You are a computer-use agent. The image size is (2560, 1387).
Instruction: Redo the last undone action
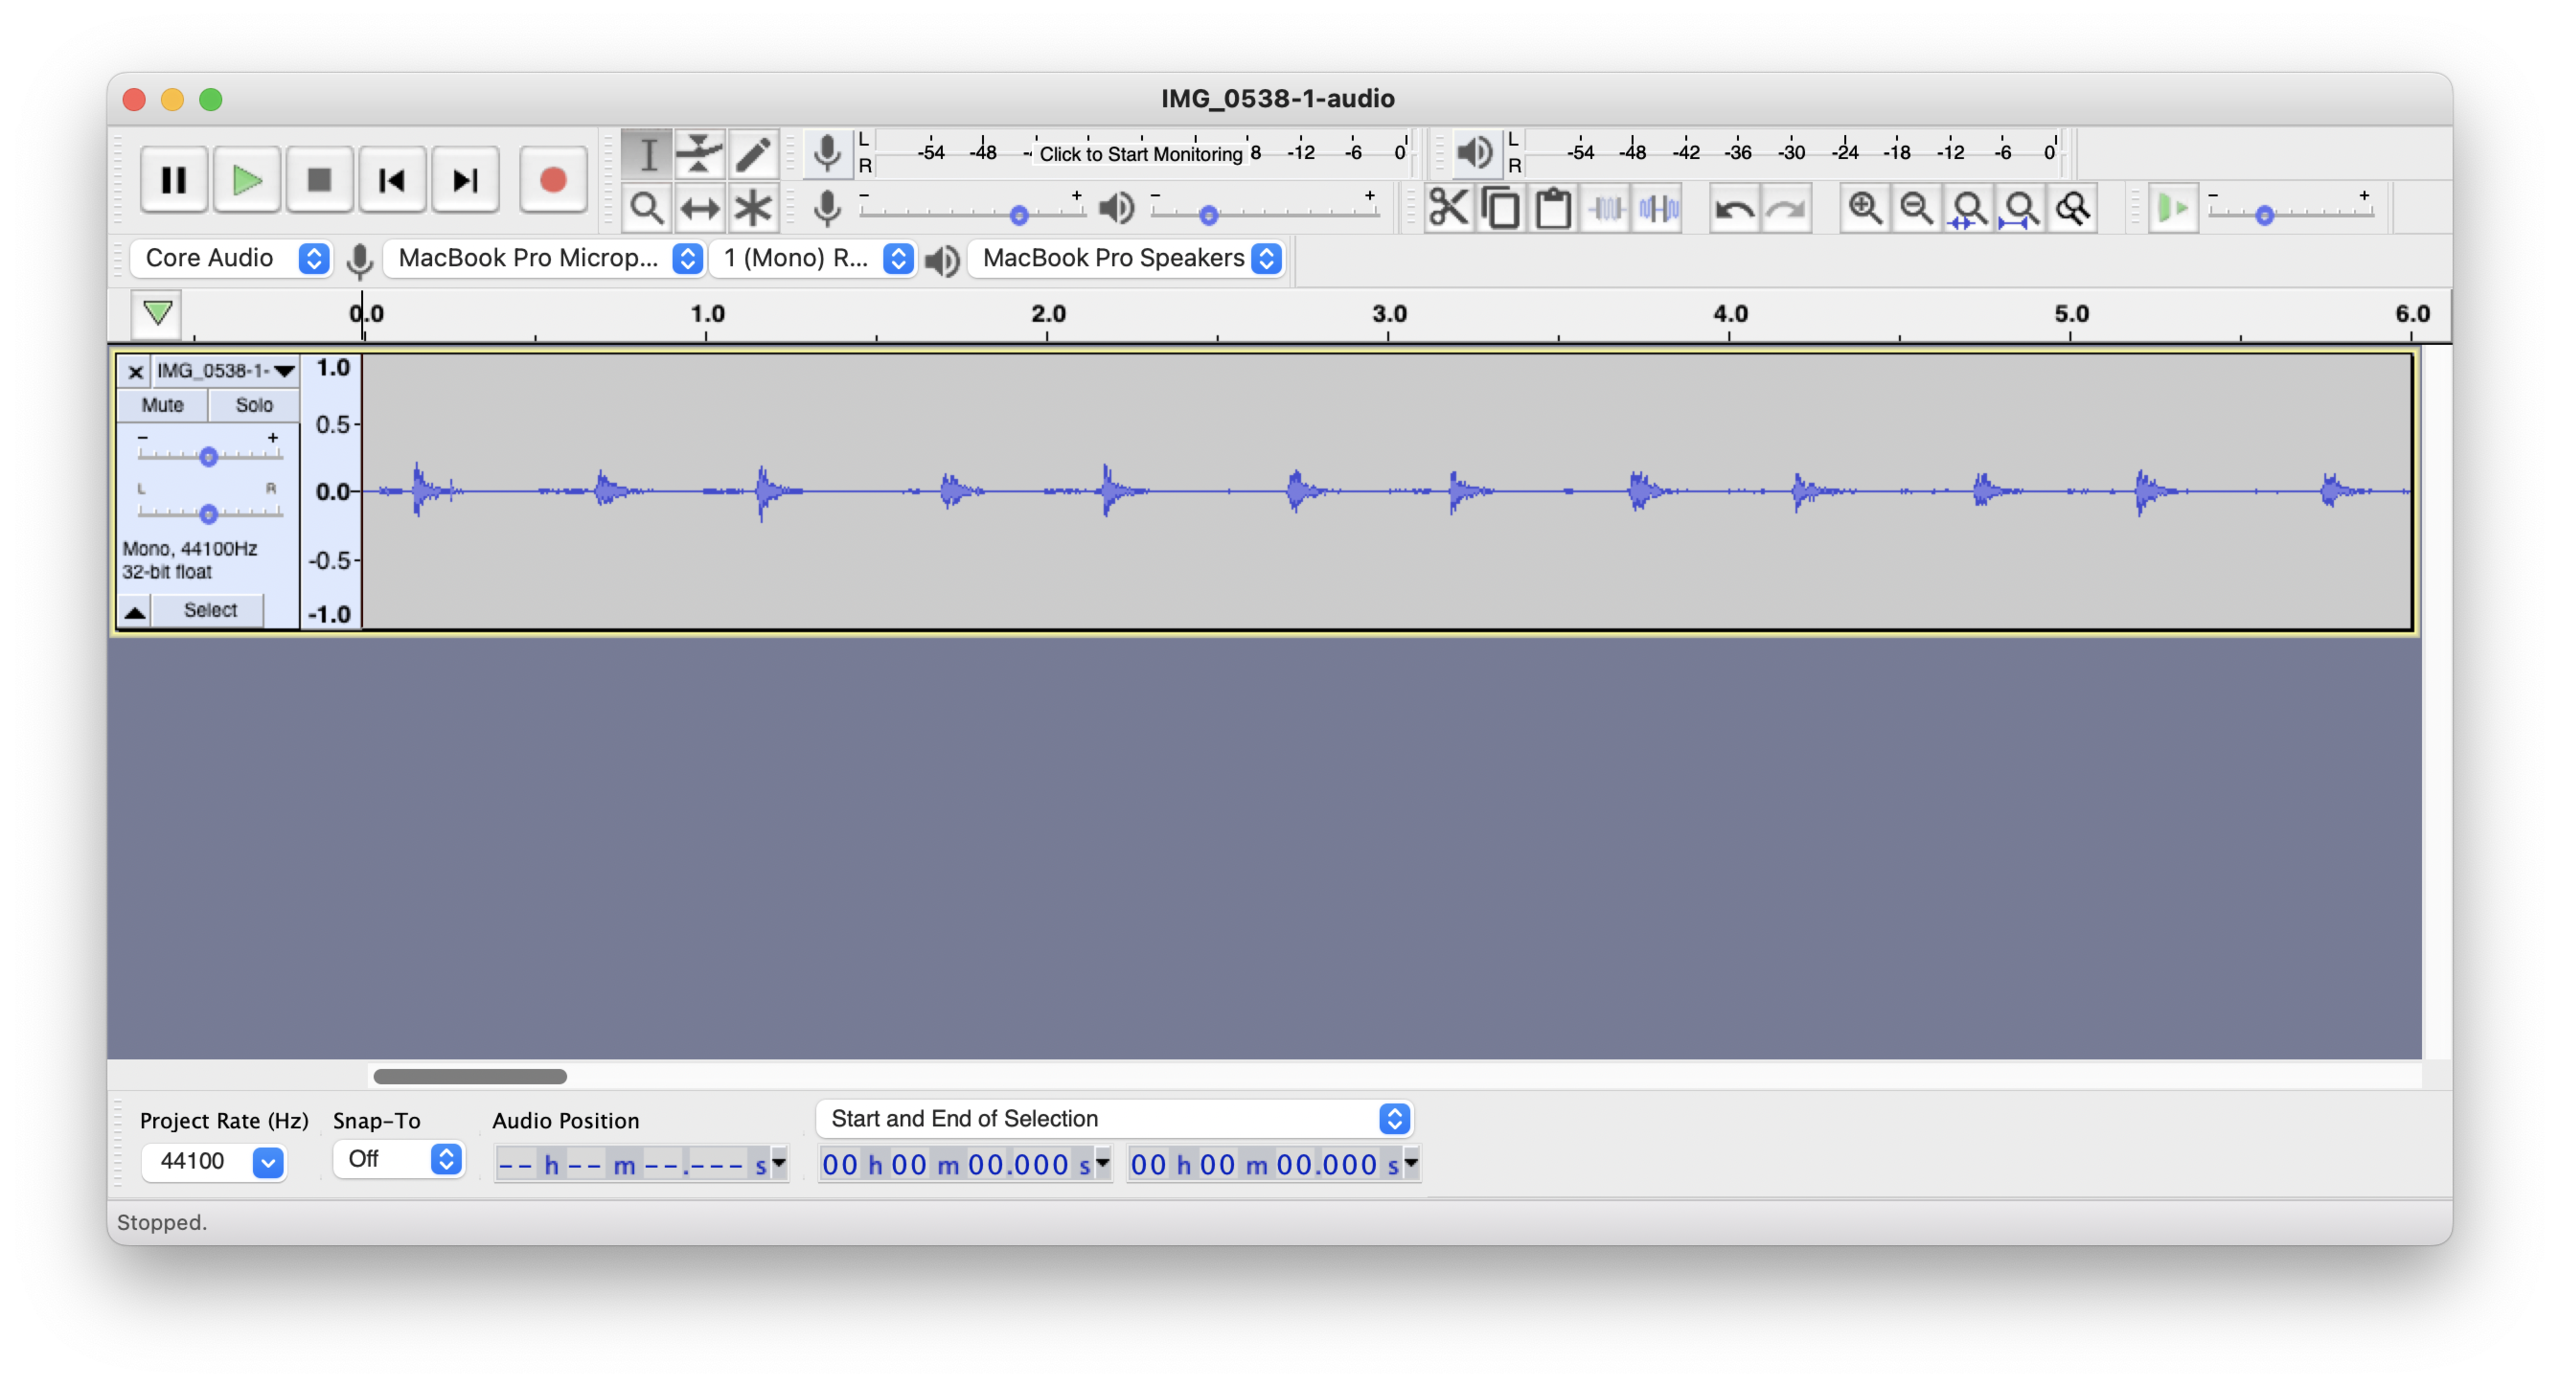[x=1786, y=208]
